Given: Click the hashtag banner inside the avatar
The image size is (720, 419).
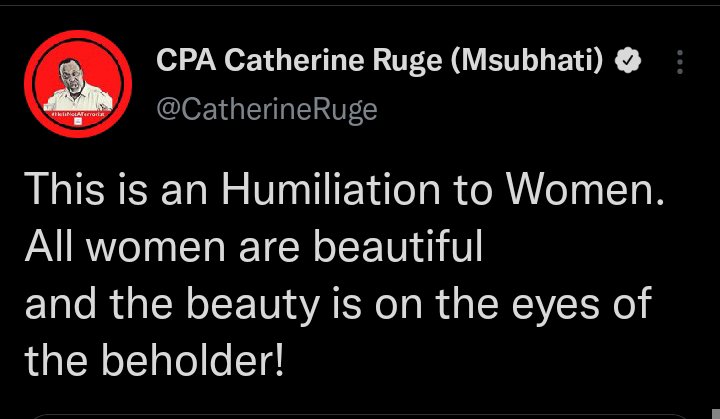Looking at the screenshot, I should click(78, 119).
